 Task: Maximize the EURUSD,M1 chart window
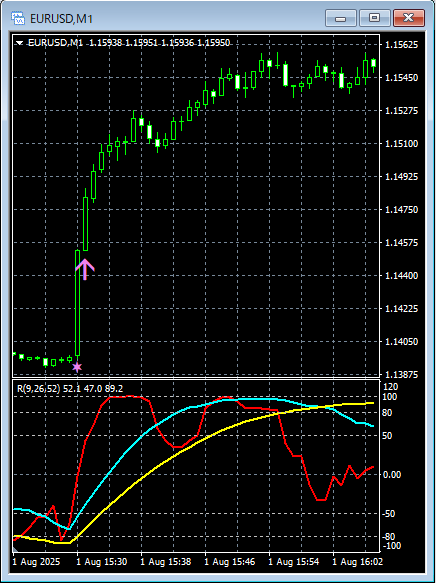[375, 18]
